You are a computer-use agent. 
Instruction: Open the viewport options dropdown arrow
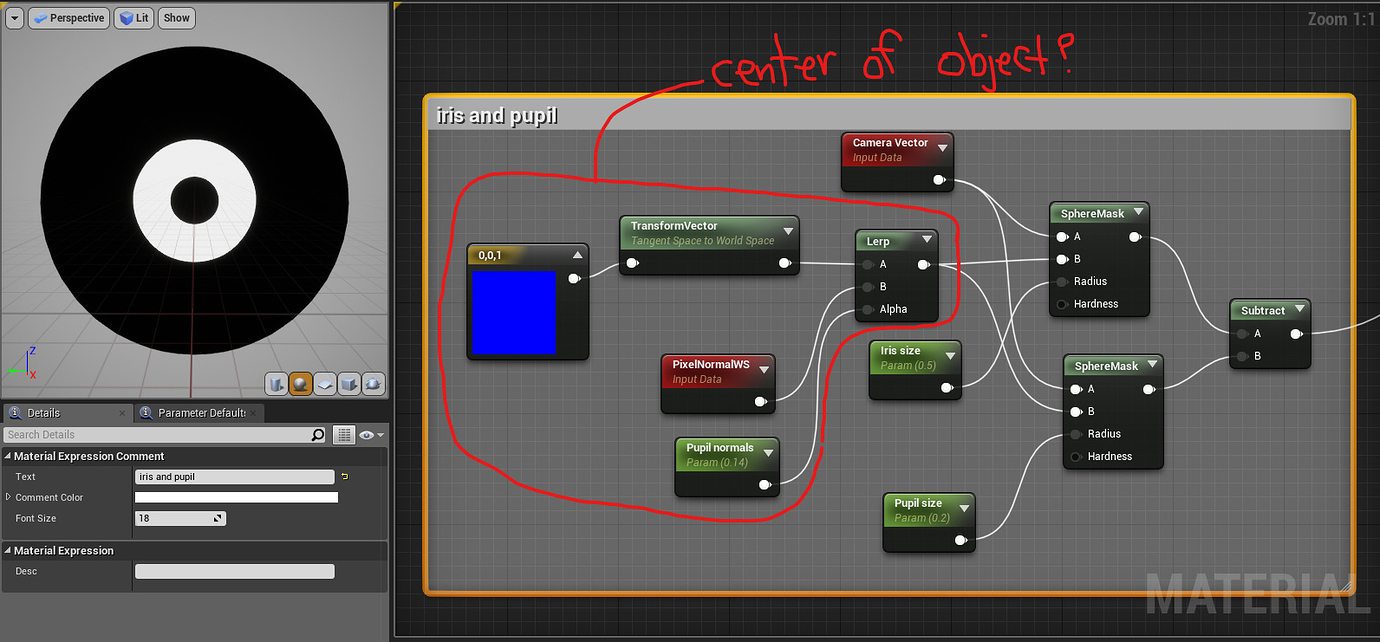[14, 18]
